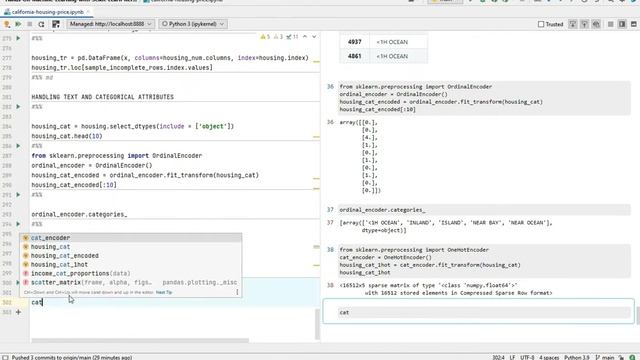
Task: Click the Pushed 3 commits status message
Action: coord(72,357)
